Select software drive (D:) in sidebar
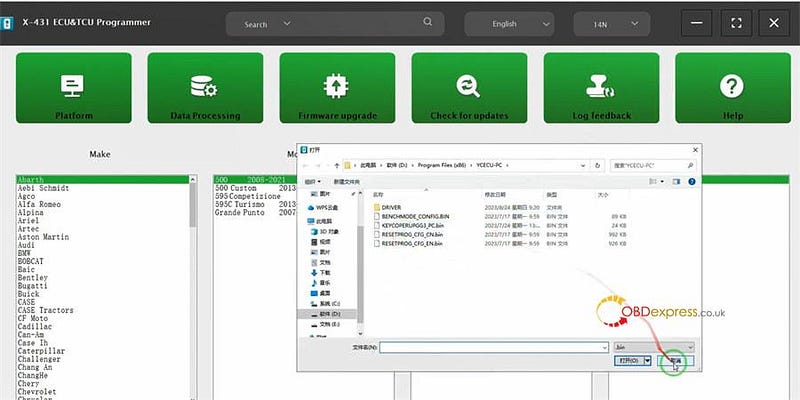 point(327,314)
